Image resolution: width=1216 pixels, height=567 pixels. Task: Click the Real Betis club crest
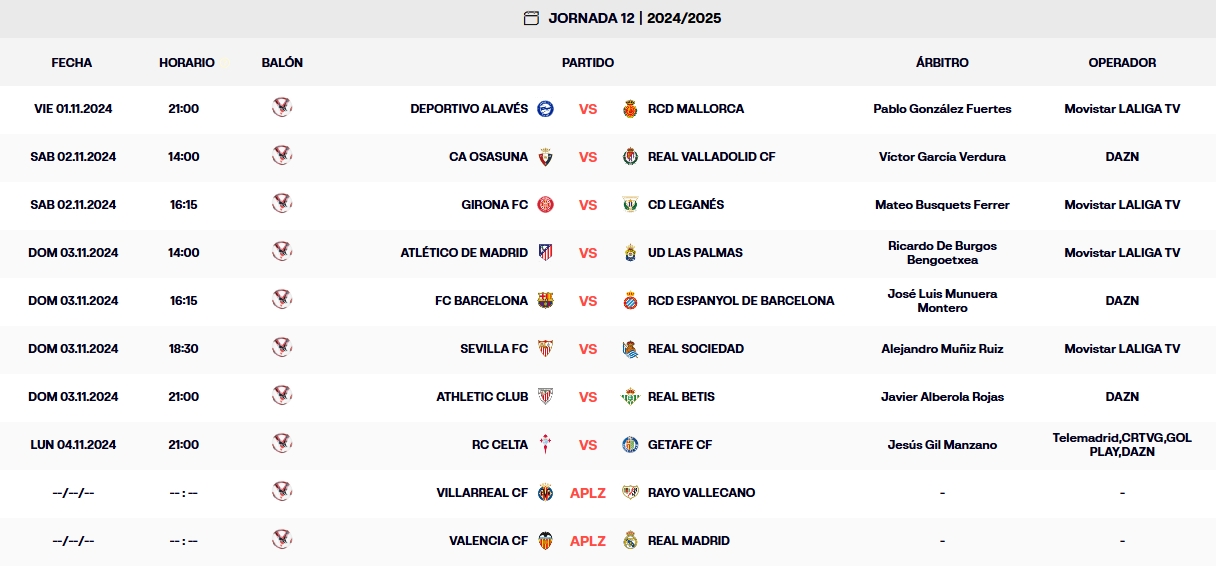[630, 396]
